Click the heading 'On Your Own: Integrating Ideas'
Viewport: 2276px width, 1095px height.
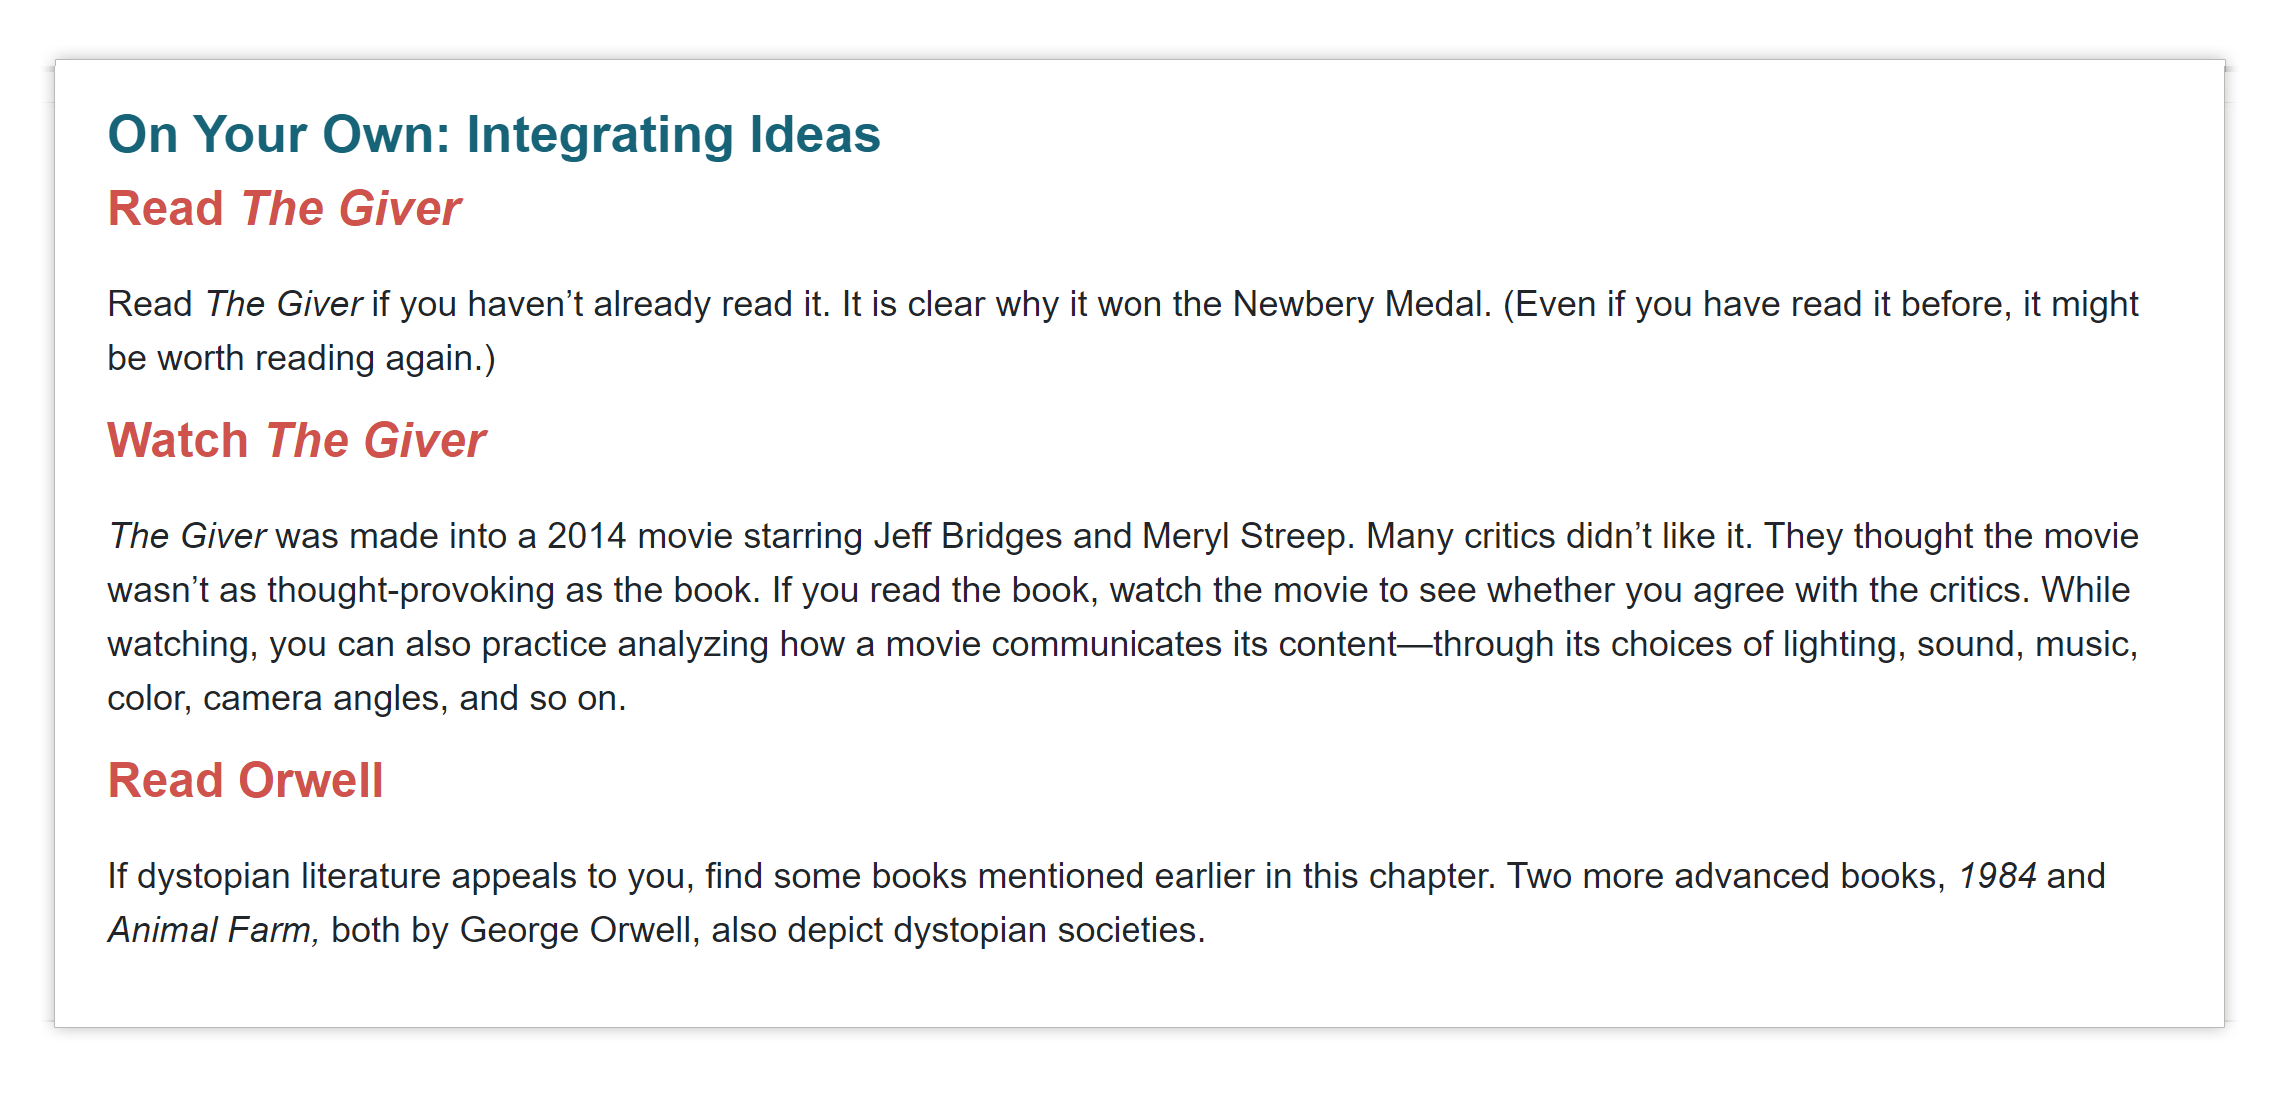coord(494,134)
